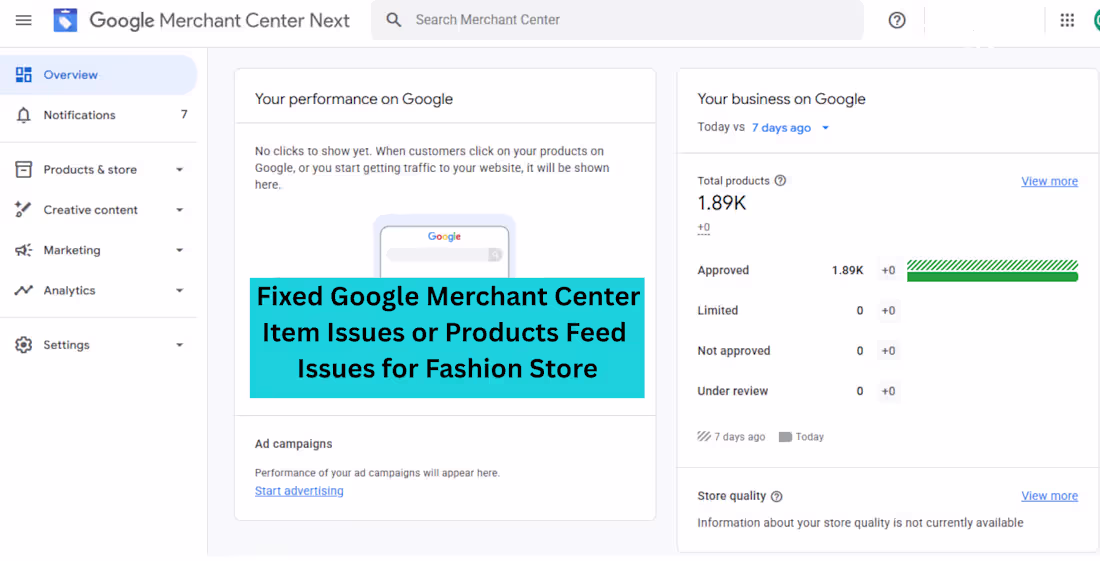1100x561 pixels.
Task: Click the Approved products green progress bar
Action: point(992,278)
